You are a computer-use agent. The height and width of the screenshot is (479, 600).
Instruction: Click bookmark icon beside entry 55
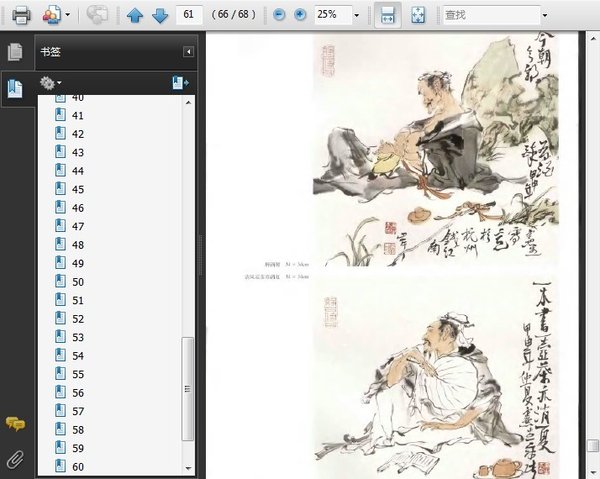(60, 373)
